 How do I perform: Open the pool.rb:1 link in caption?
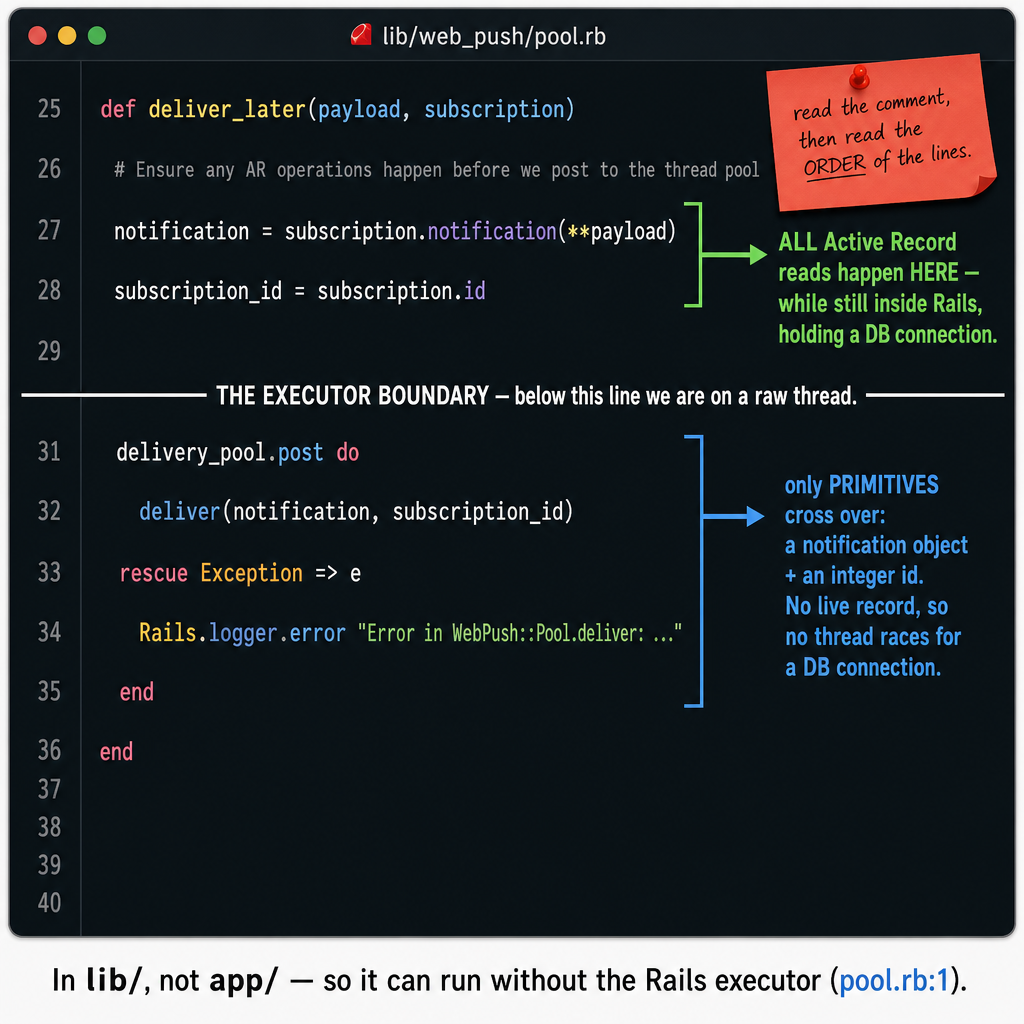click(x=893, y=980)
